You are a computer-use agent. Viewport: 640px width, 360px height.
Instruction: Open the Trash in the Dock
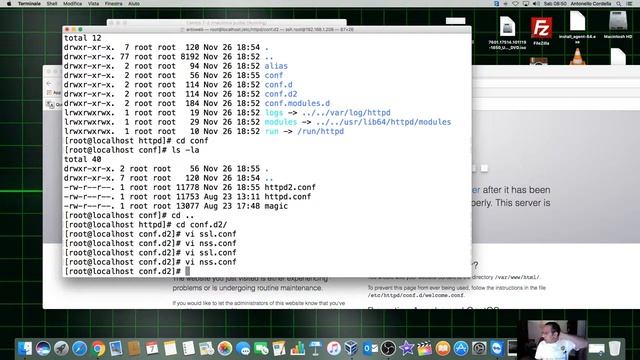(614, 348)
